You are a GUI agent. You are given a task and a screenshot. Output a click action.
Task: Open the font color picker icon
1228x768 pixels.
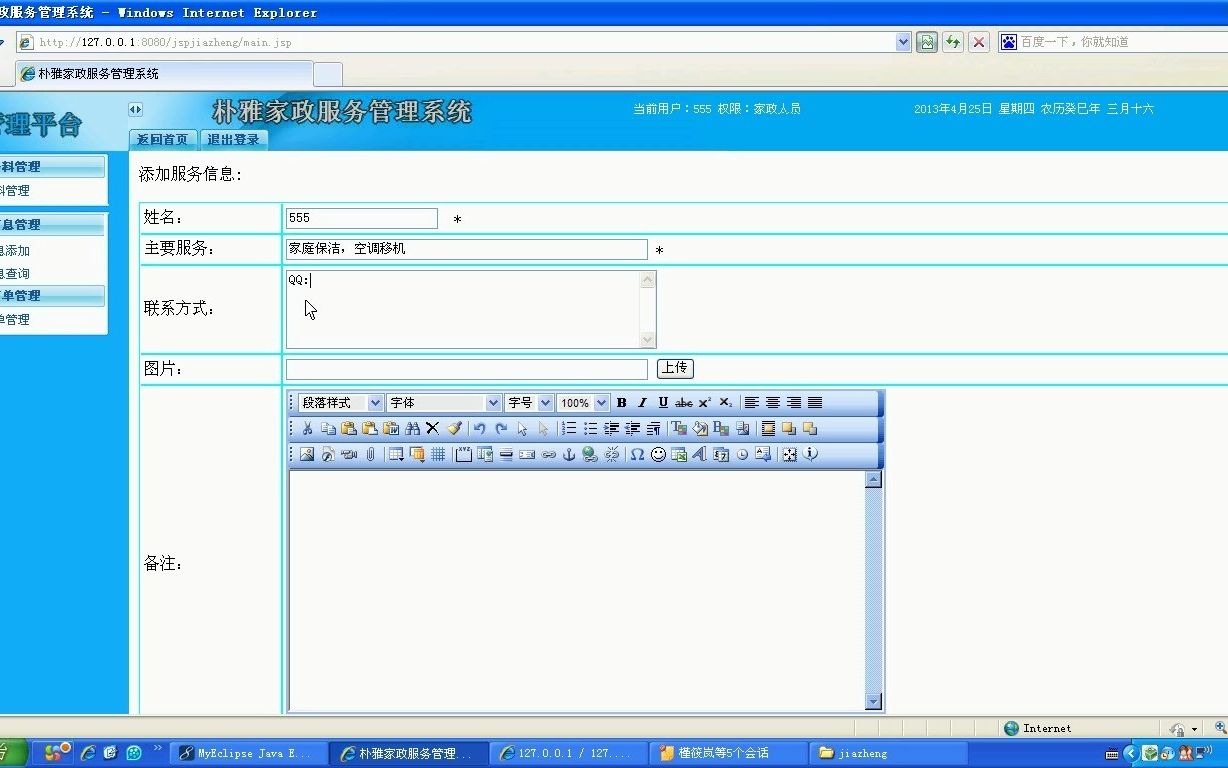tap(678, 427)
